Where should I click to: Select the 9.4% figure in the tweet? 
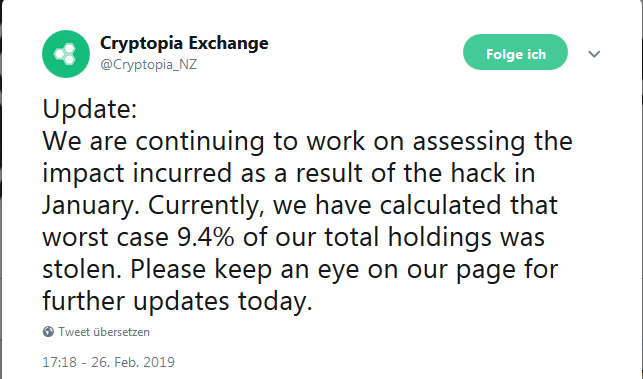(205, 237)
